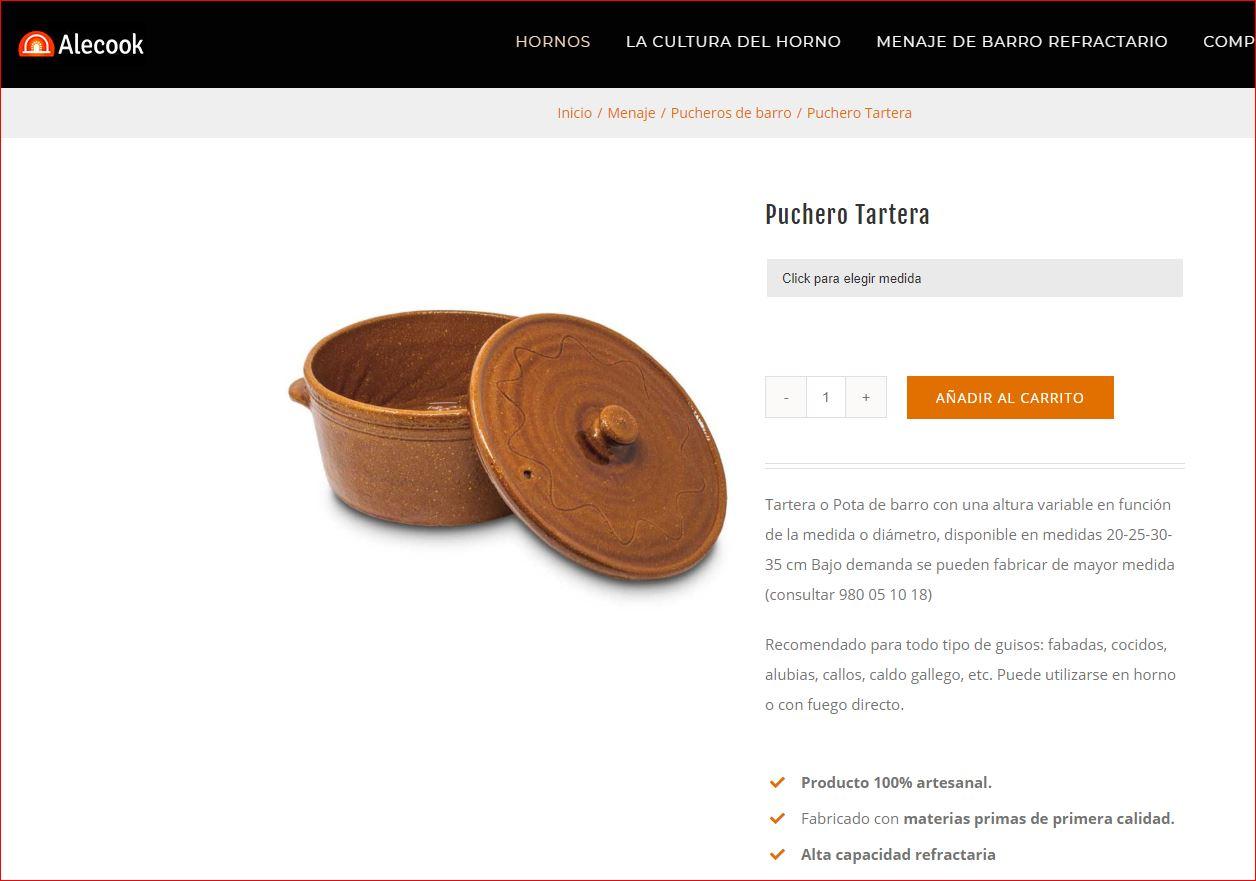Click the Alecook logo icon

click(36, 44)
